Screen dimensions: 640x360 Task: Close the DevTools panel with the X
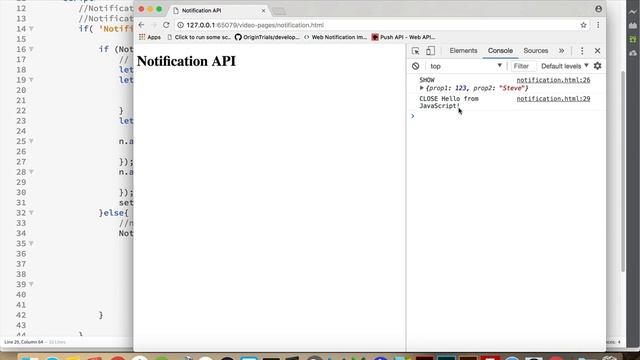(598, 51)
